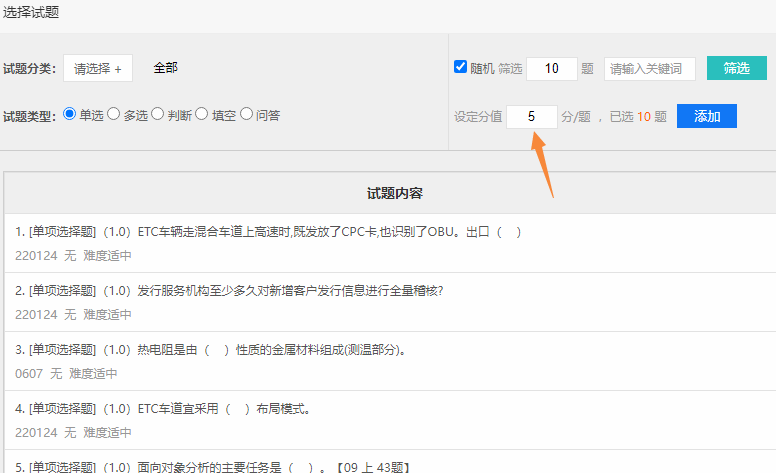This screenshot has width=776, height=473.
Task: Select the 单选 question type radio
Action: coord(69,114)
